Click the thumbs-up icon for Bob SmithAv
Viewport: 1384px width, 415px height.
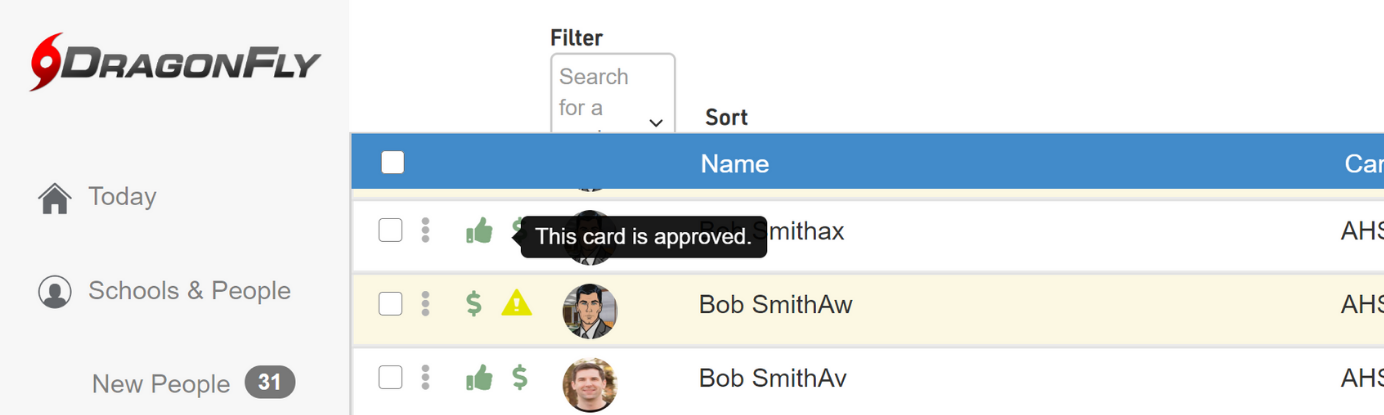(479, 378)
